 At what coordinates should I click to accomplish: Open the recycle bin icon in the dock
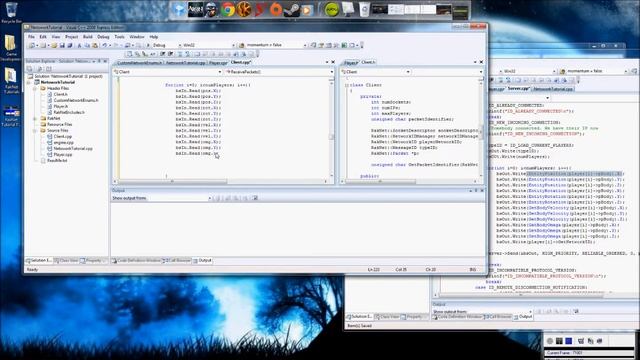[364, 9]
